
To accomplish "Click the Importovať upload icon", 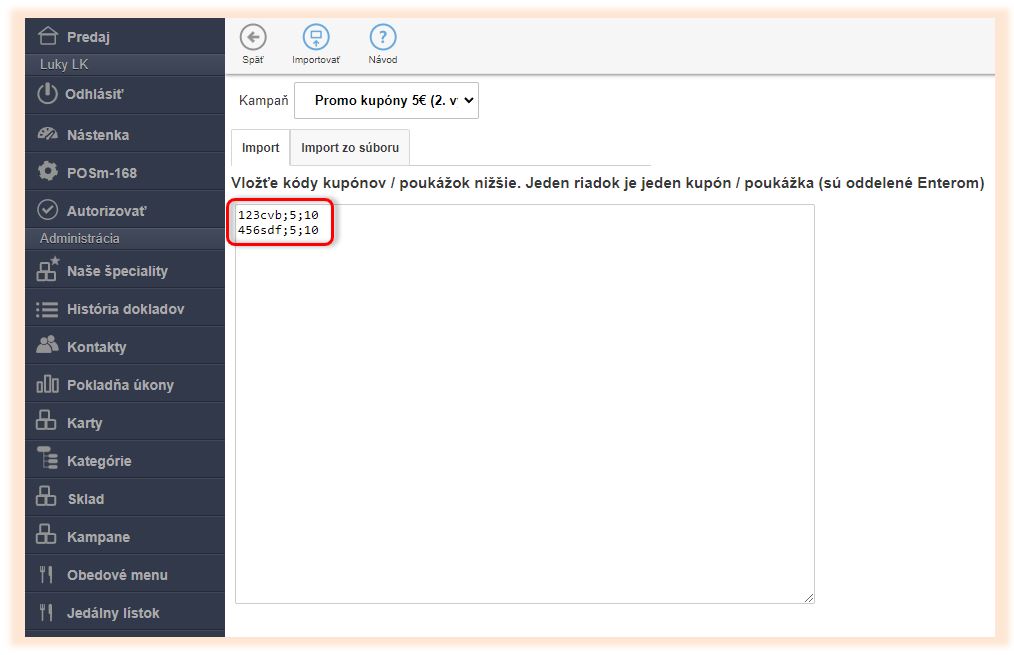I will click(316, 38).
